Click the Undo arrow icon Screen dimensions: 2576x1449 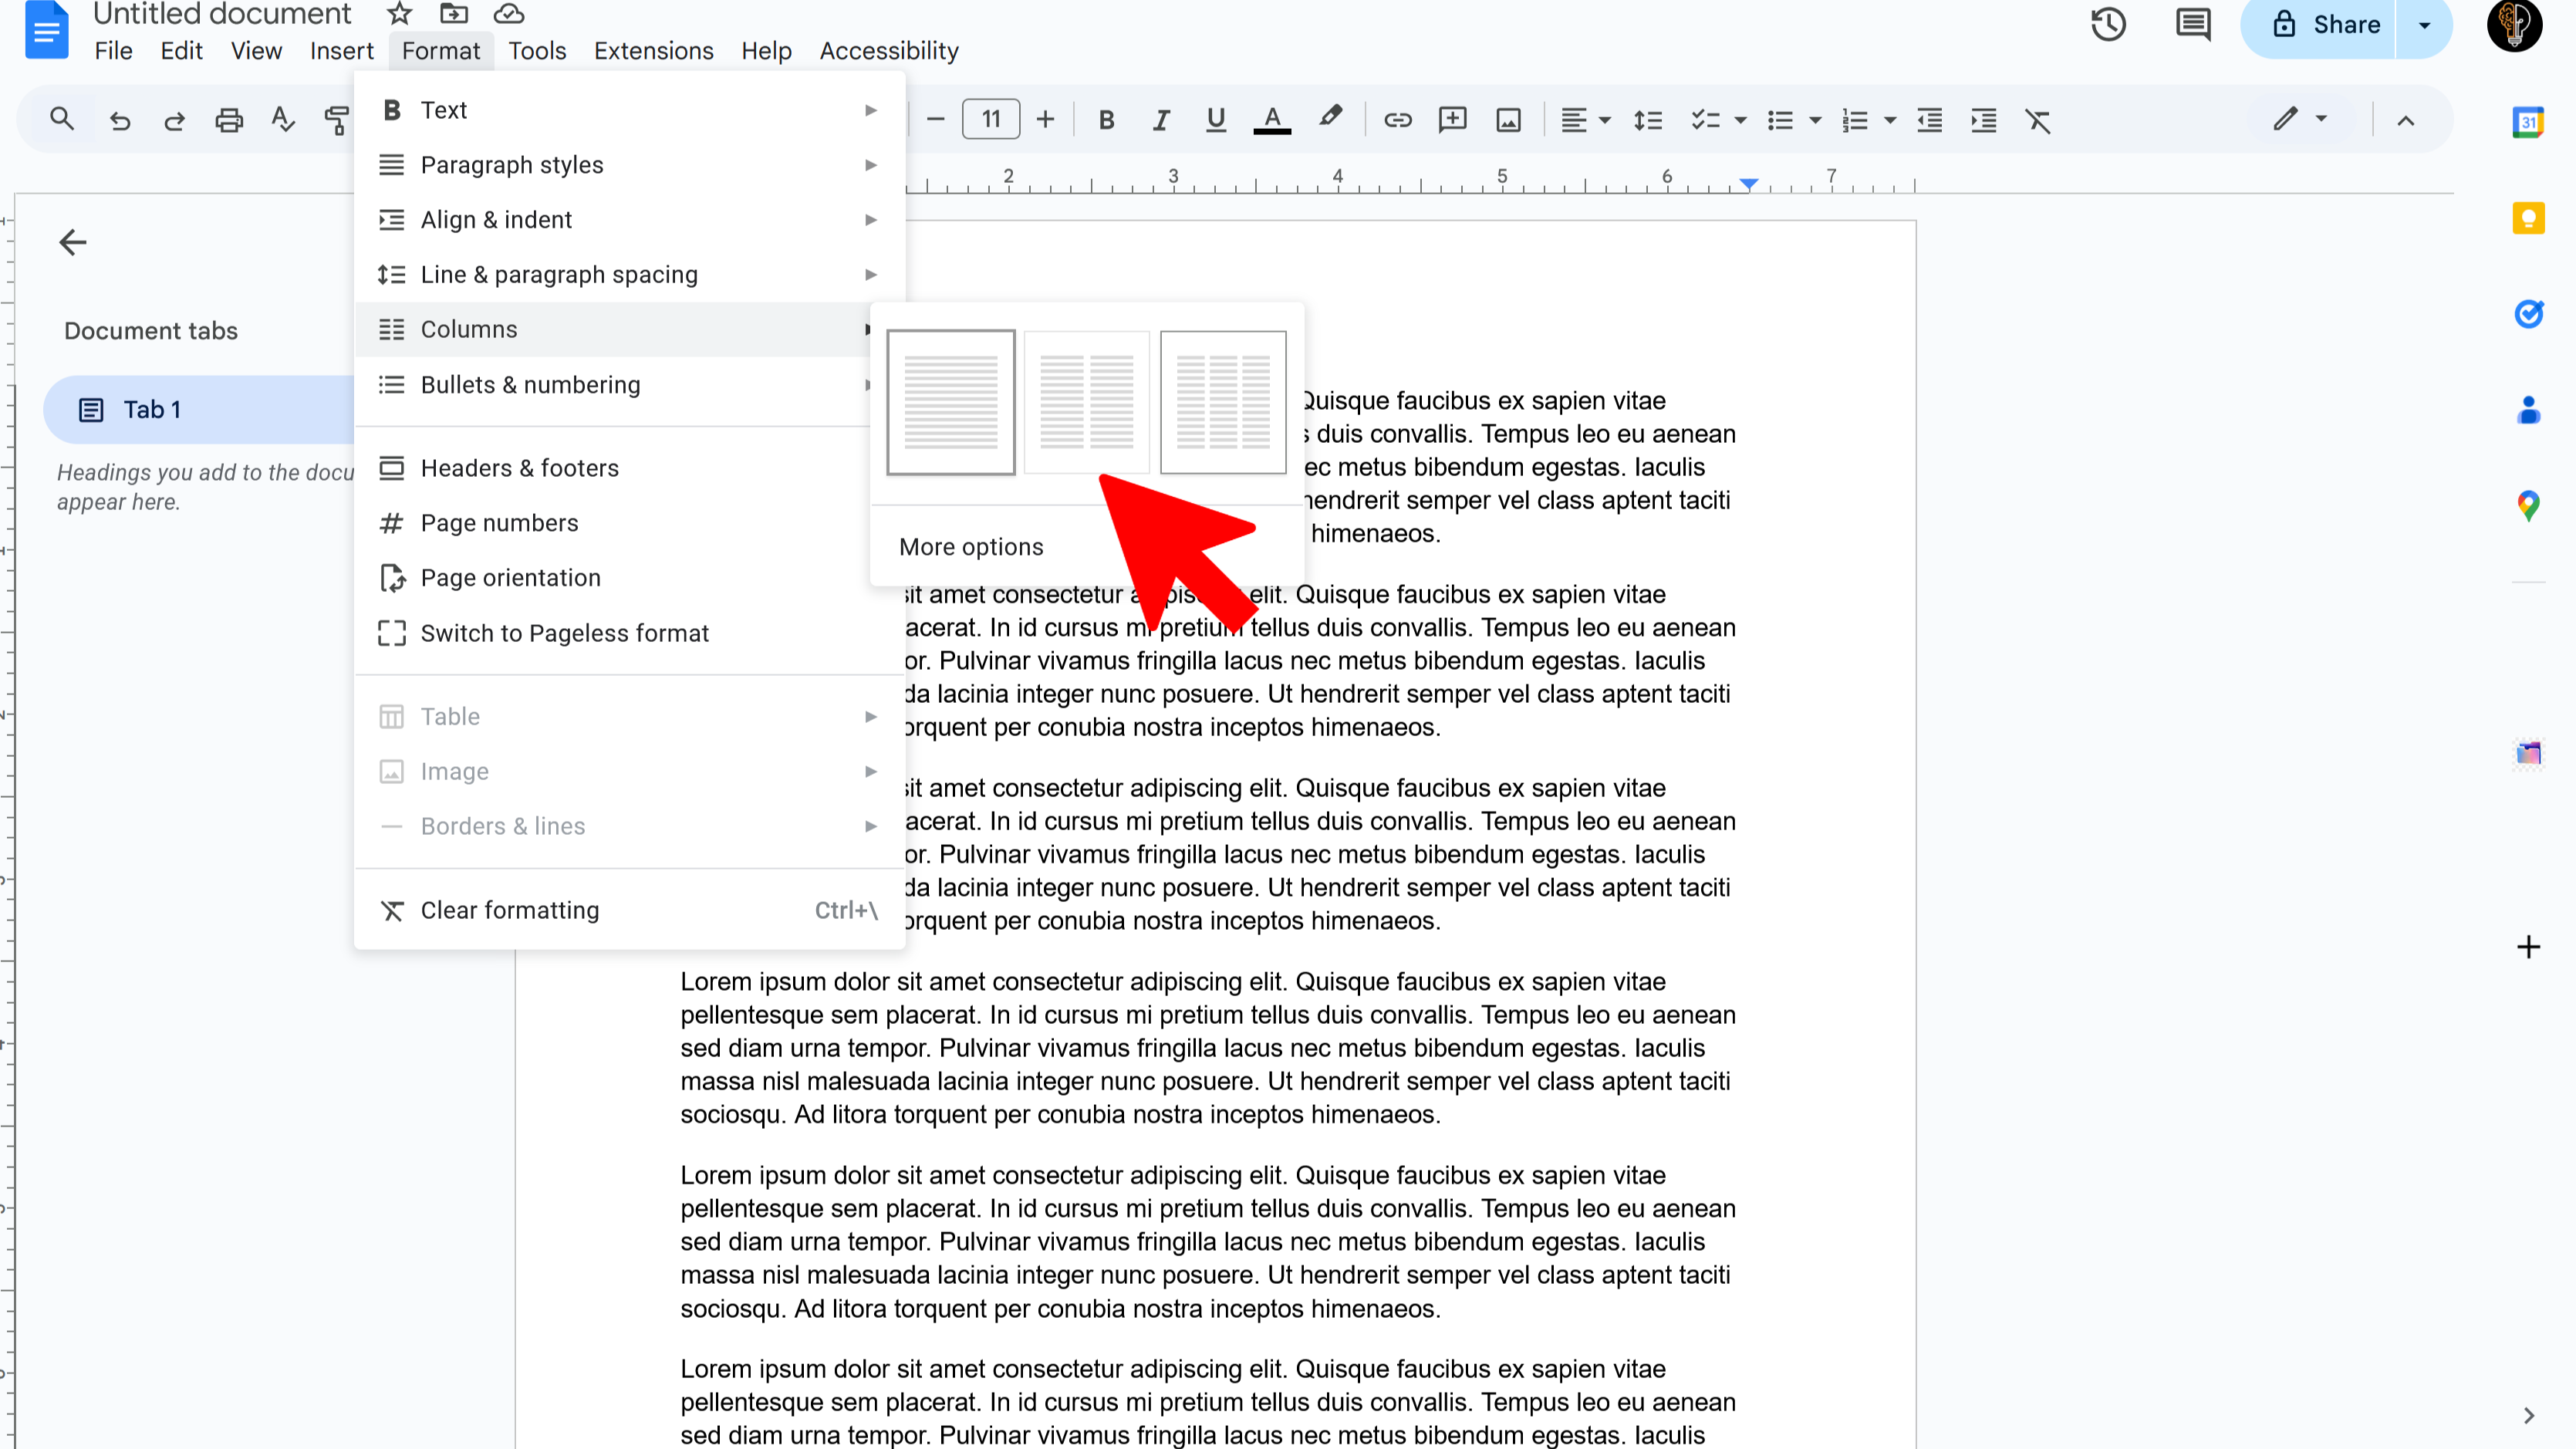point(120,121)
